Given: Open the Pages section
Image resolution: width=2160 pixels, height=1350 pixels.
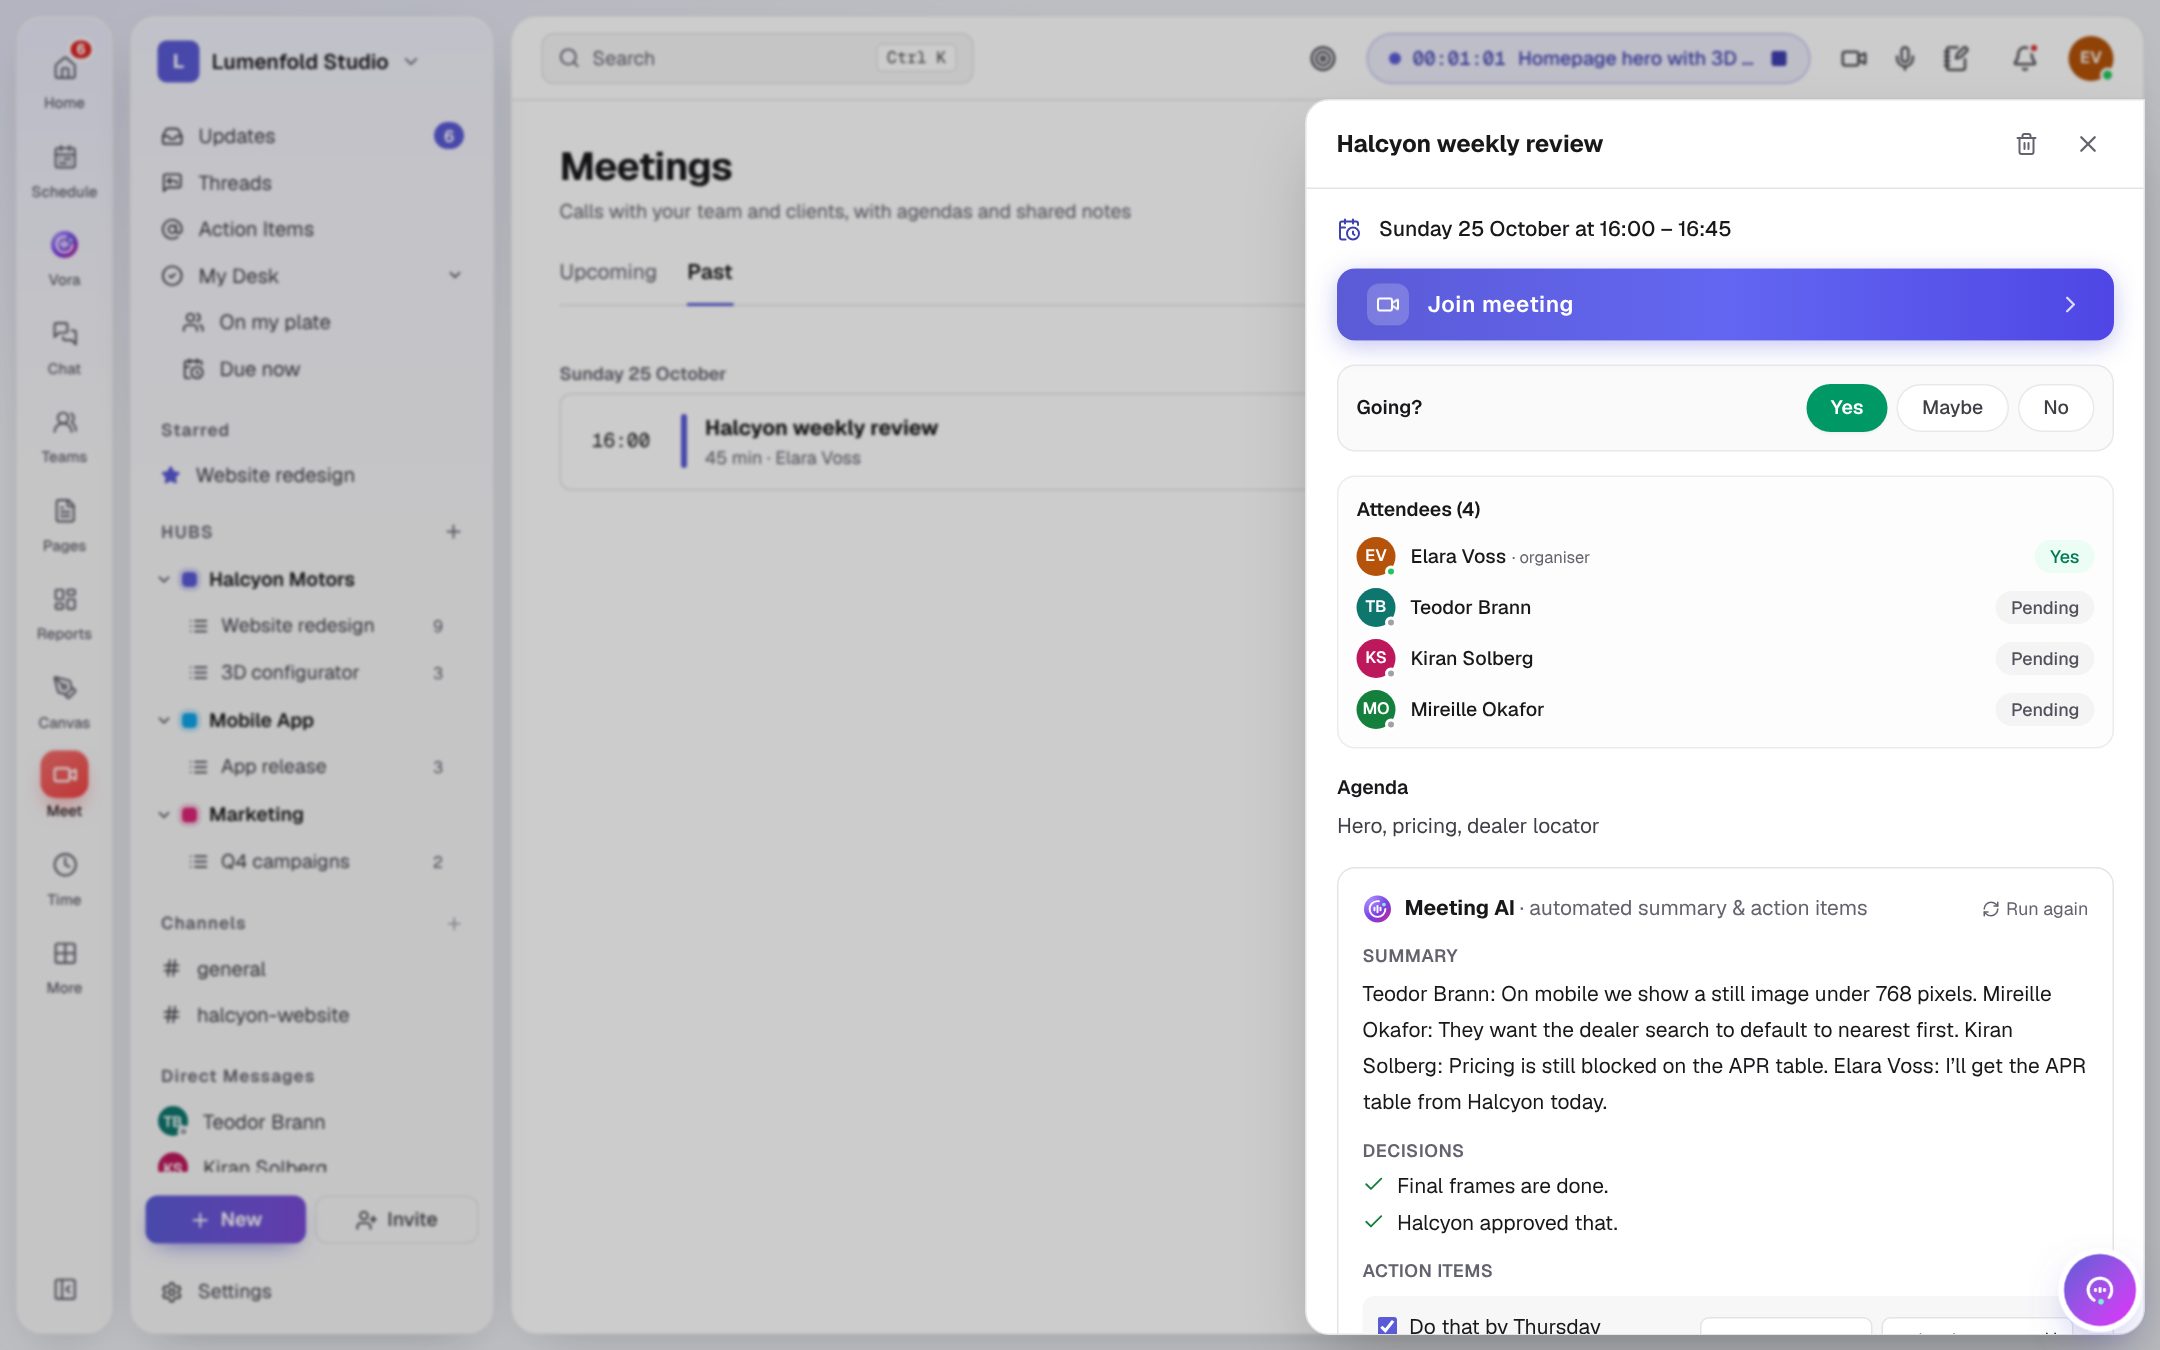Looking at the screenshot, I should click(64, 523).
